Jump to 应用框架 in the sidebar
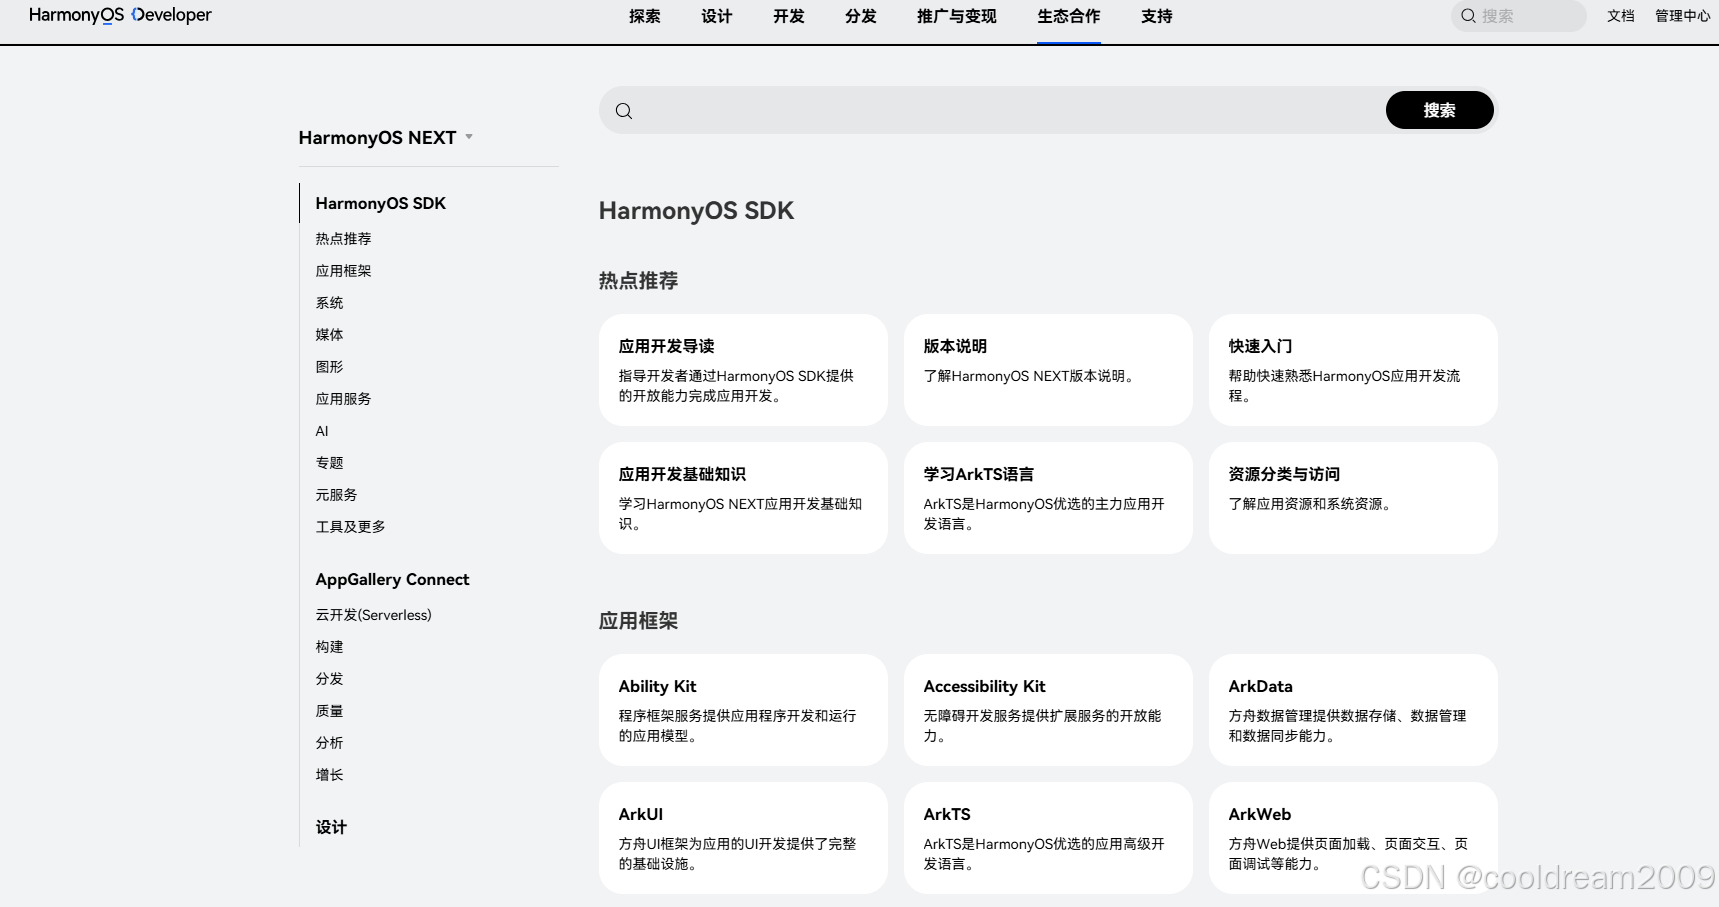This screenshot has height=907, width=1719. (x=343, y=271)
